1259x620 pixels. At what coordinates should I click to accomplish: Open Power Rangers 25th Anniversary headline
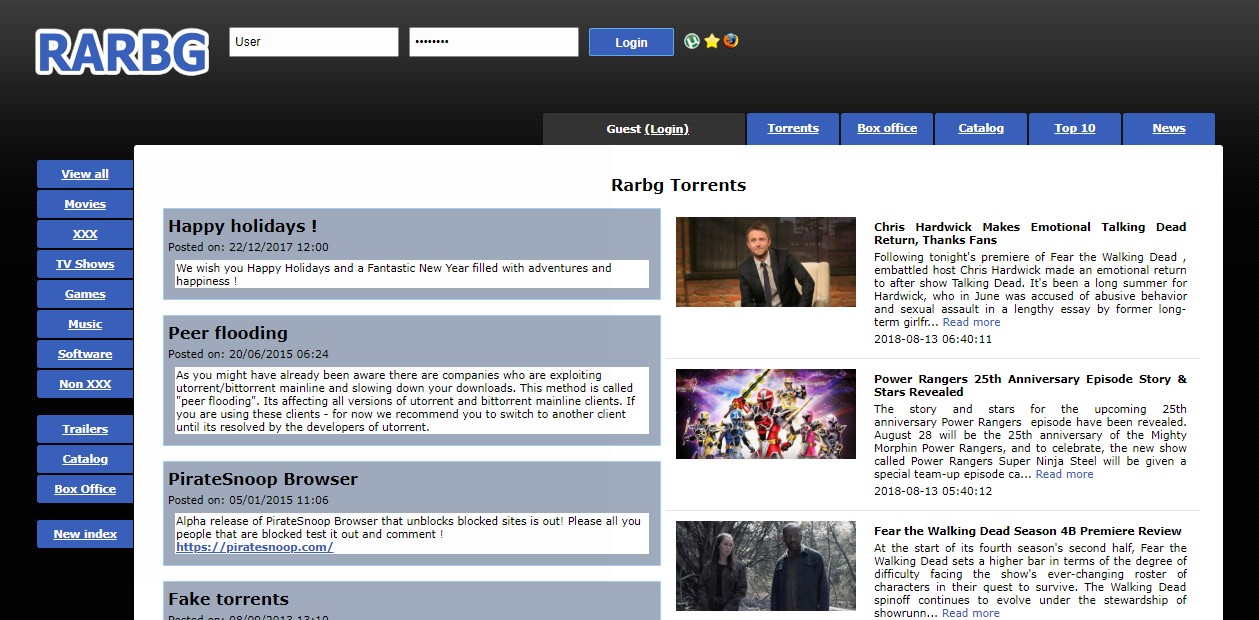click(x=1030, y=385)
